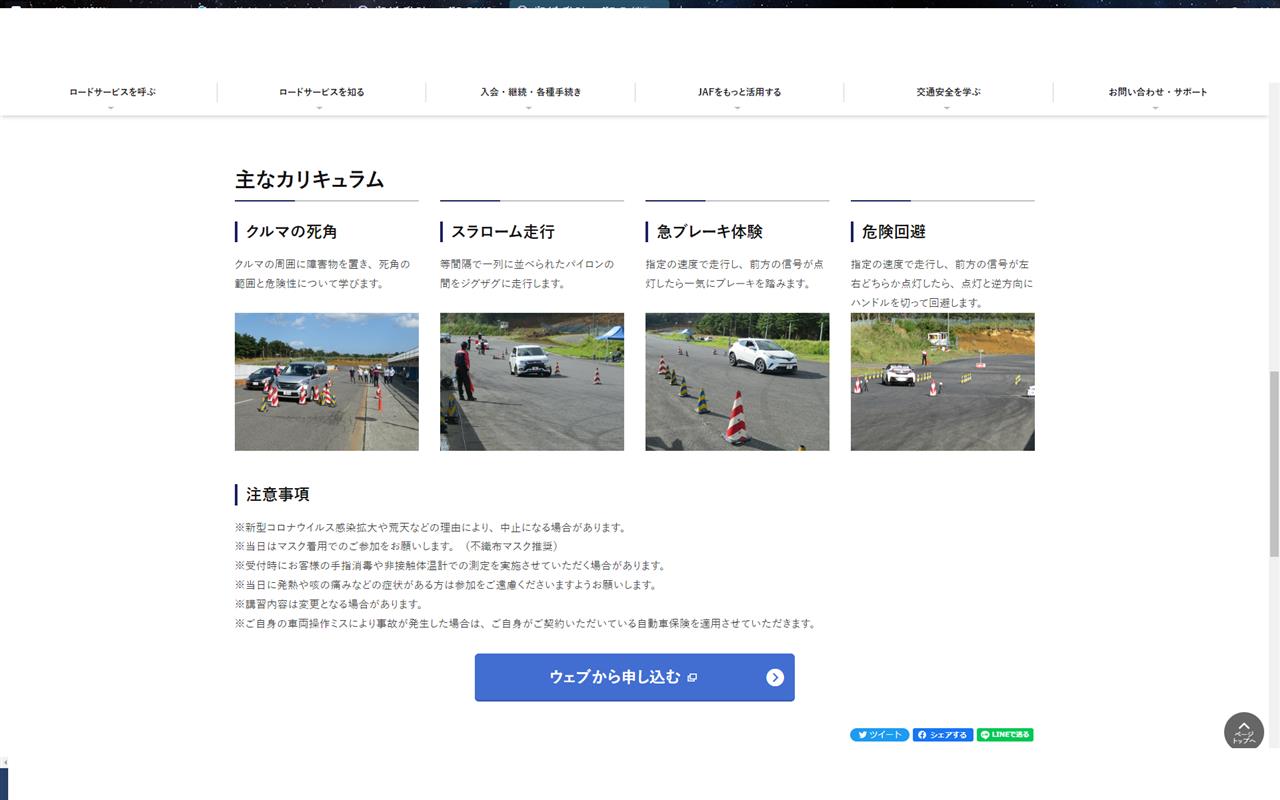Click the note 講習内容は変更となる場合があります
1280x800 pixels.
[x=330, y=604]
